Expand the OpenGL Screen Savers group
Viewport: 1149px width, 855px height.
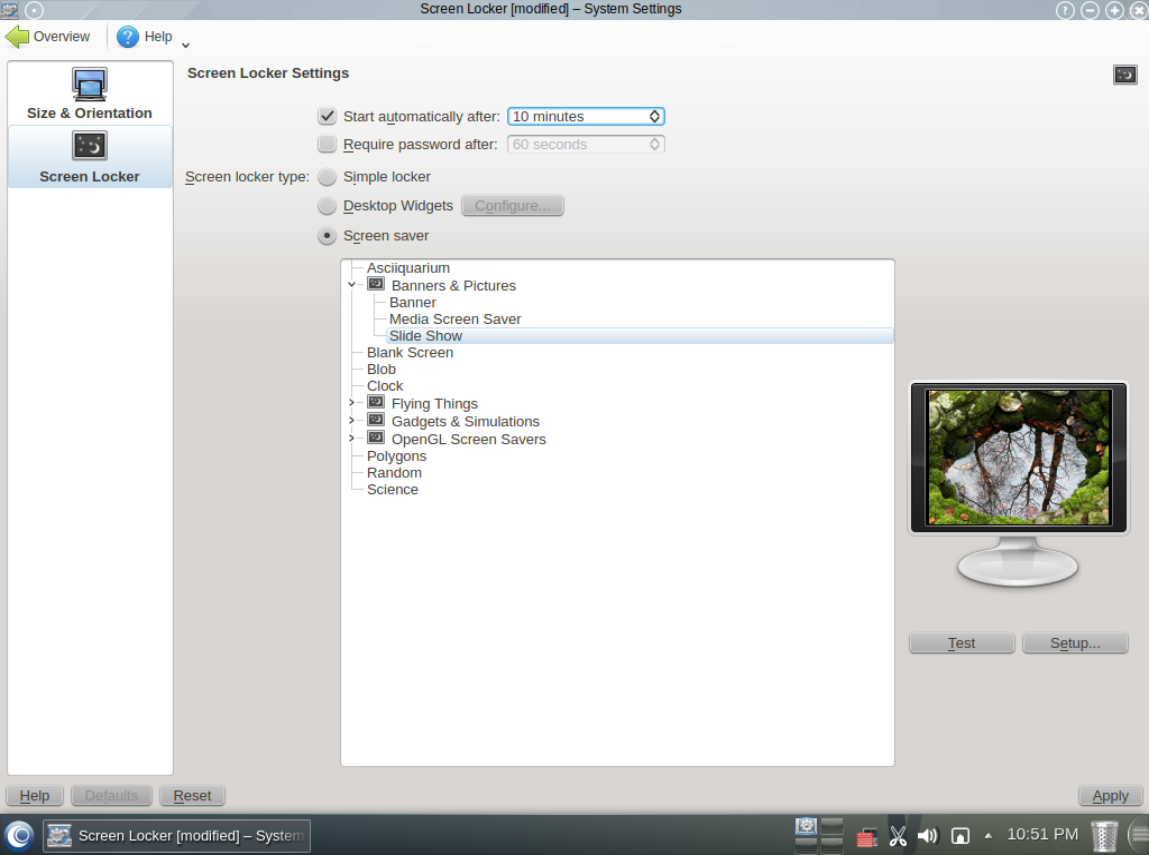pos(352,439)
